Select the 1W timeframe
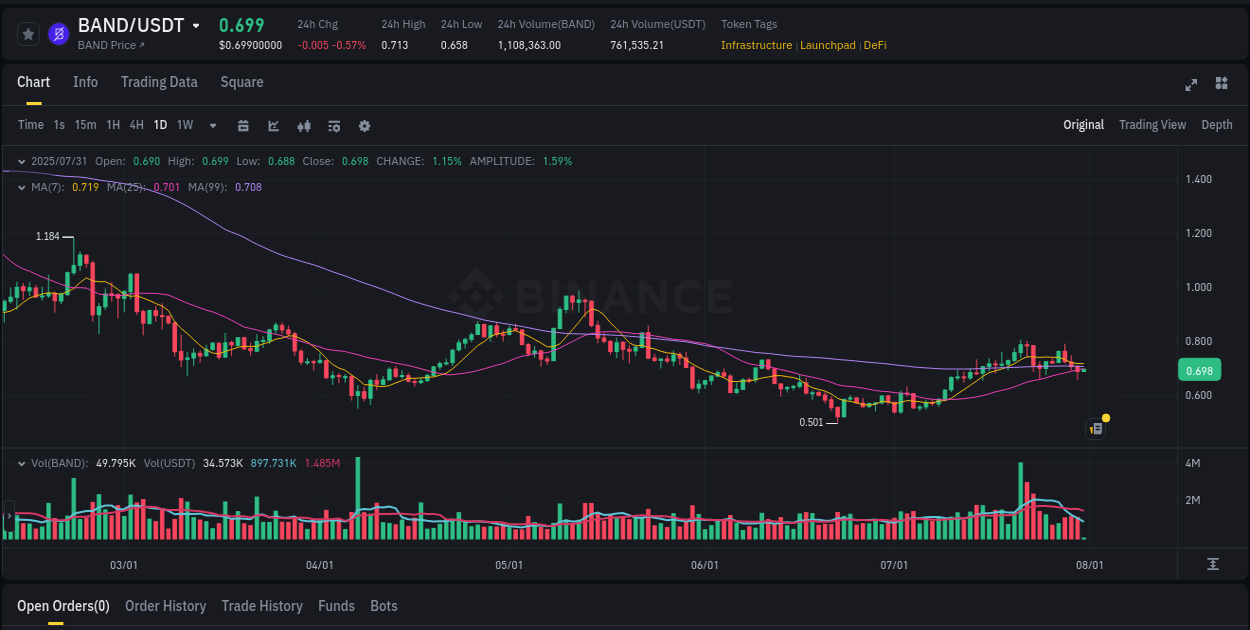 coord(184,125)
